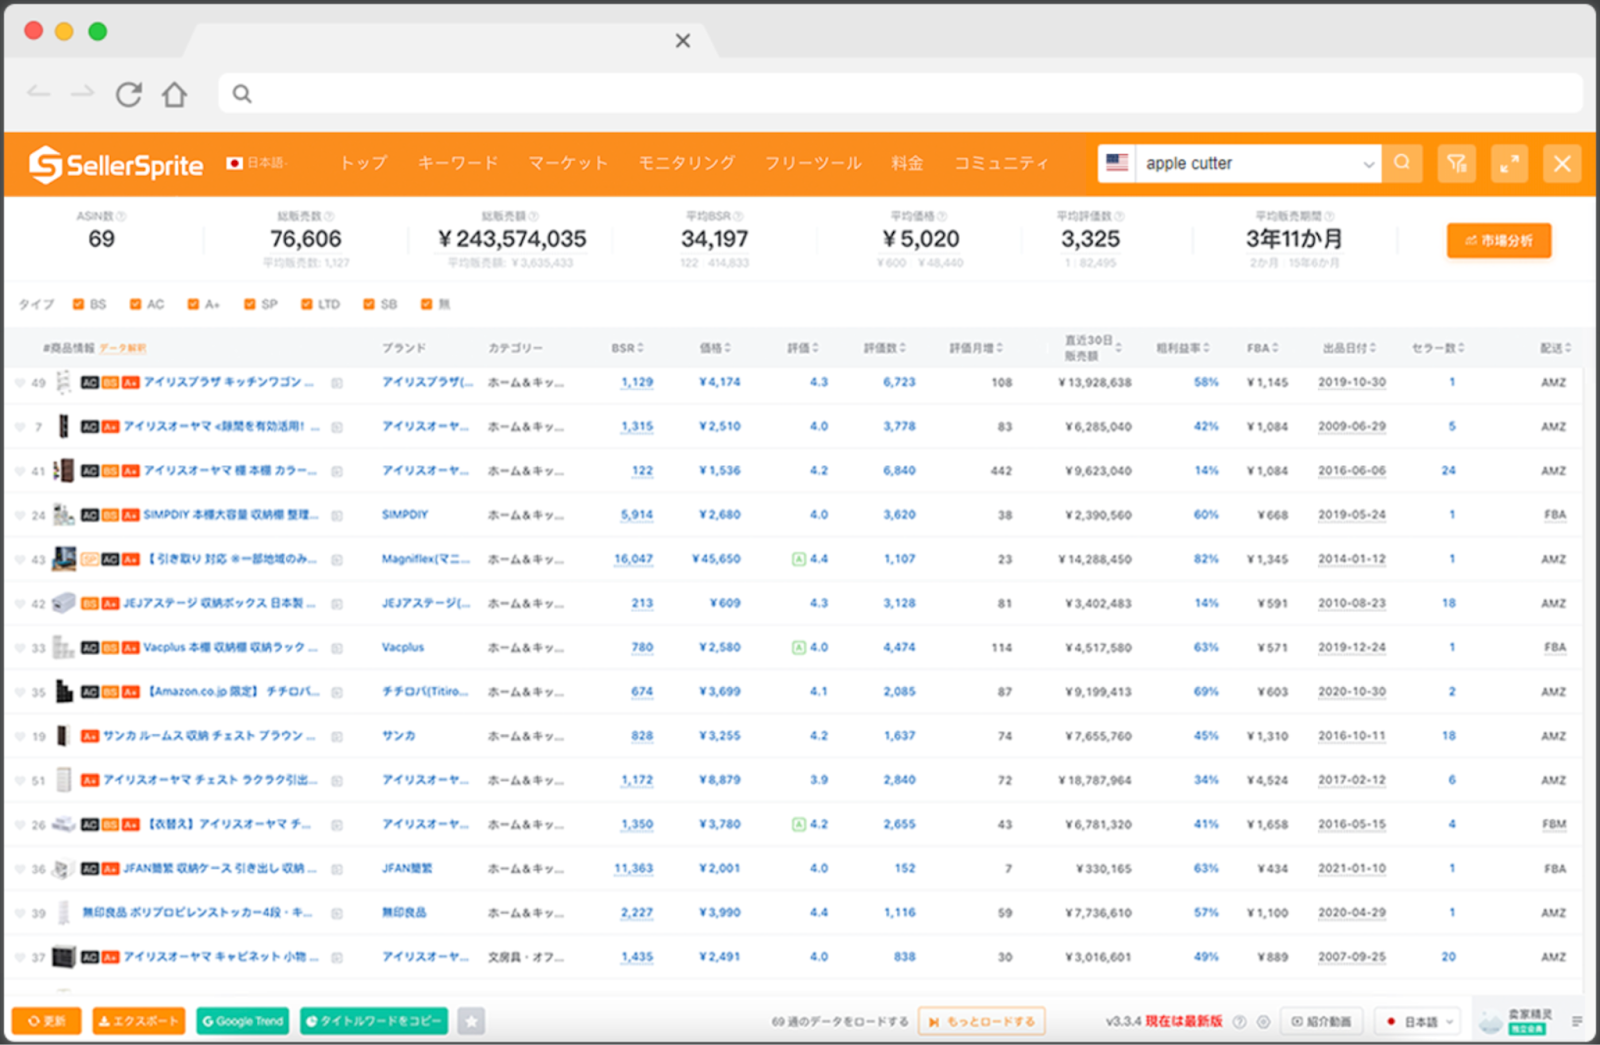
Task: Toggle the SP type checkbox
Action: point(250,304)
